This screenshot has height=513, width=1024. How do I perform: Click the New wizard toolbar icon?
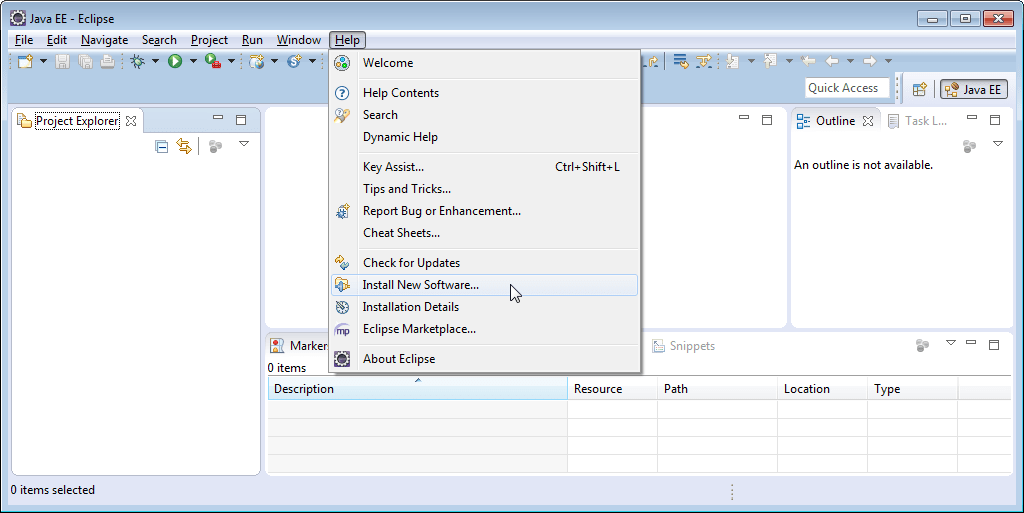point(25,61)
